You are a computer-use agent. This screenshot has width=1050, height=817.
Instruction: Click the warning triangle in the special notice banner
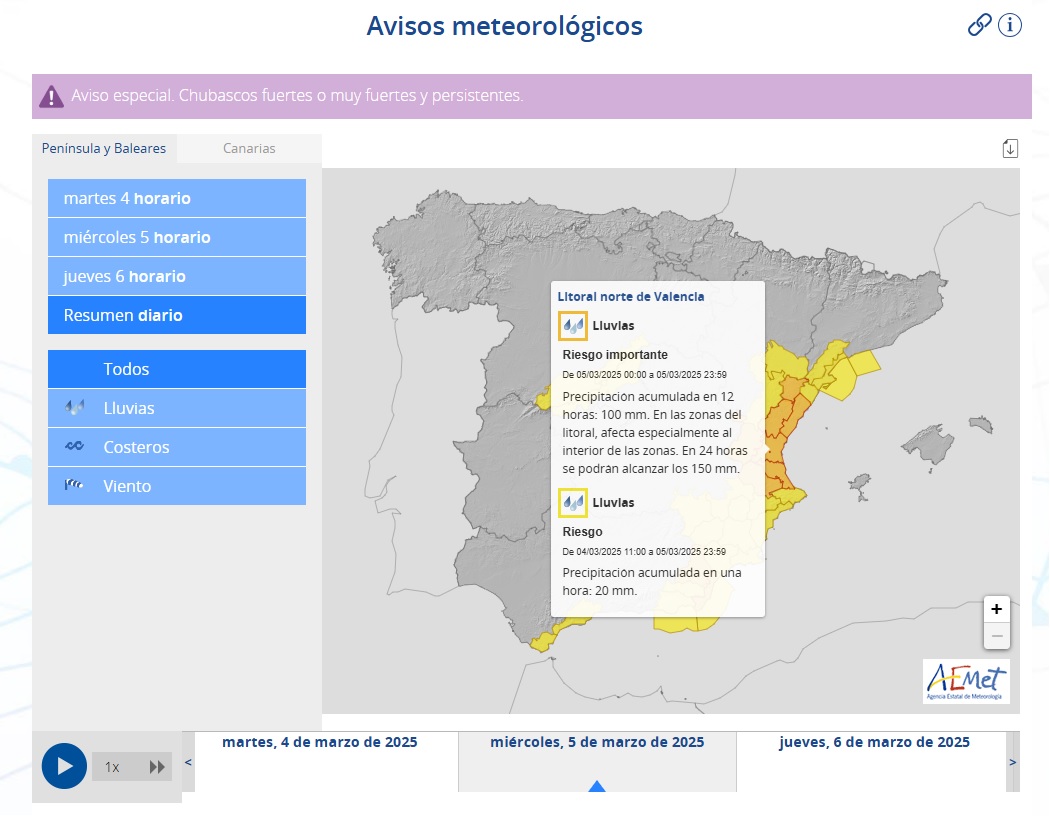(53, 95)
